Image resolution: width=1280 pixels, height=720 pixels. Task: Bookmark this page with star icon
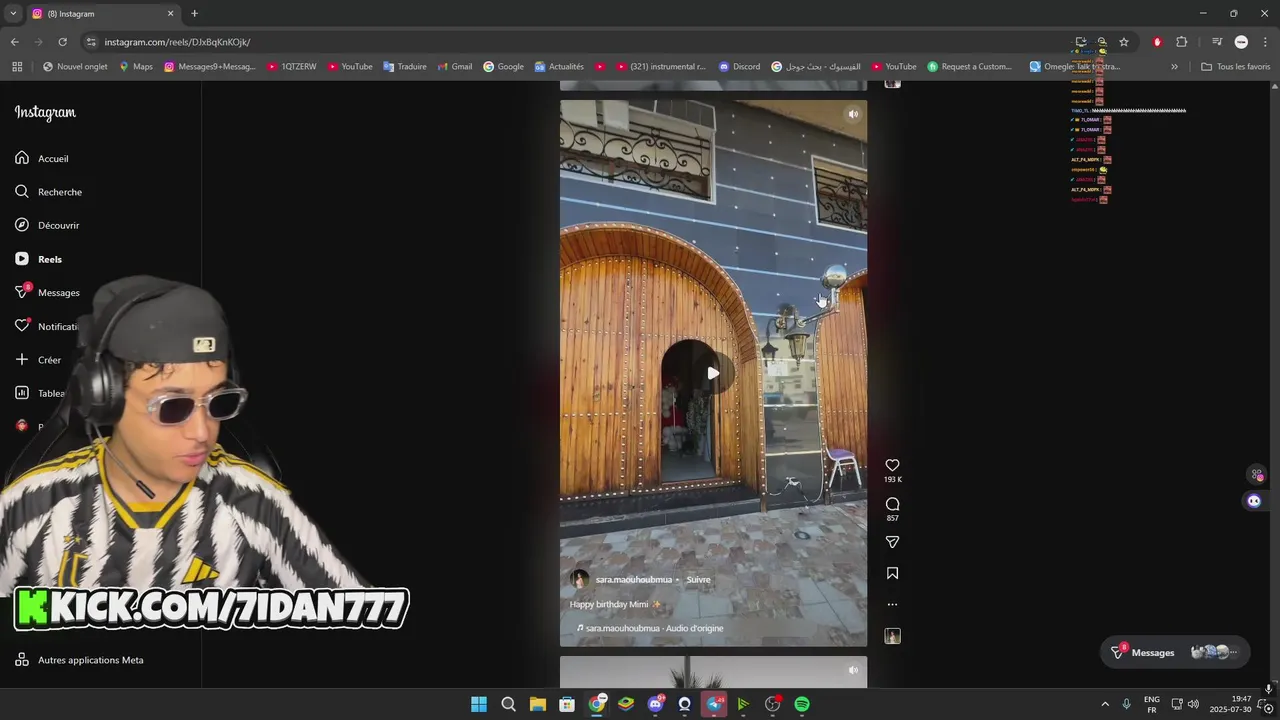click(1124, 42)
